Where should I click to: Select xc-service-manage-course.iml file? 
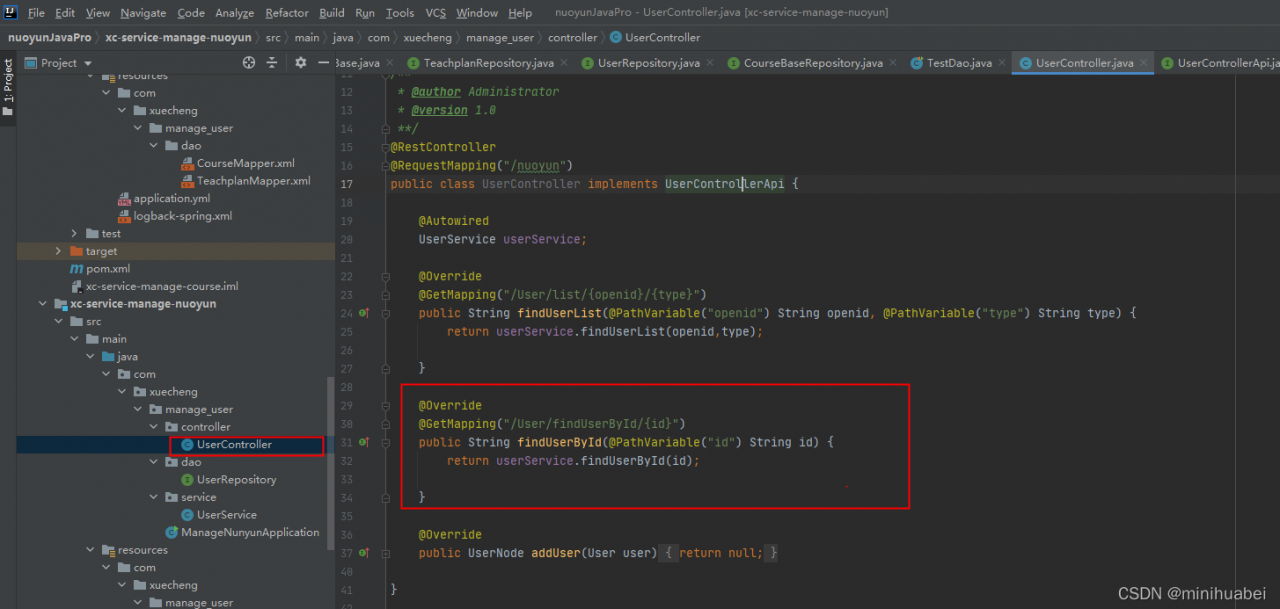point(154,286)
